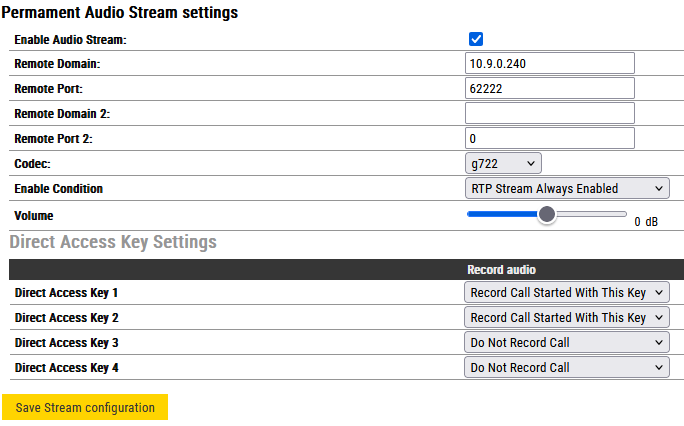Expand Direct Access Key 4 record dropdown
The width and height of the screenshot is (684, 426).
coord(567,368)
